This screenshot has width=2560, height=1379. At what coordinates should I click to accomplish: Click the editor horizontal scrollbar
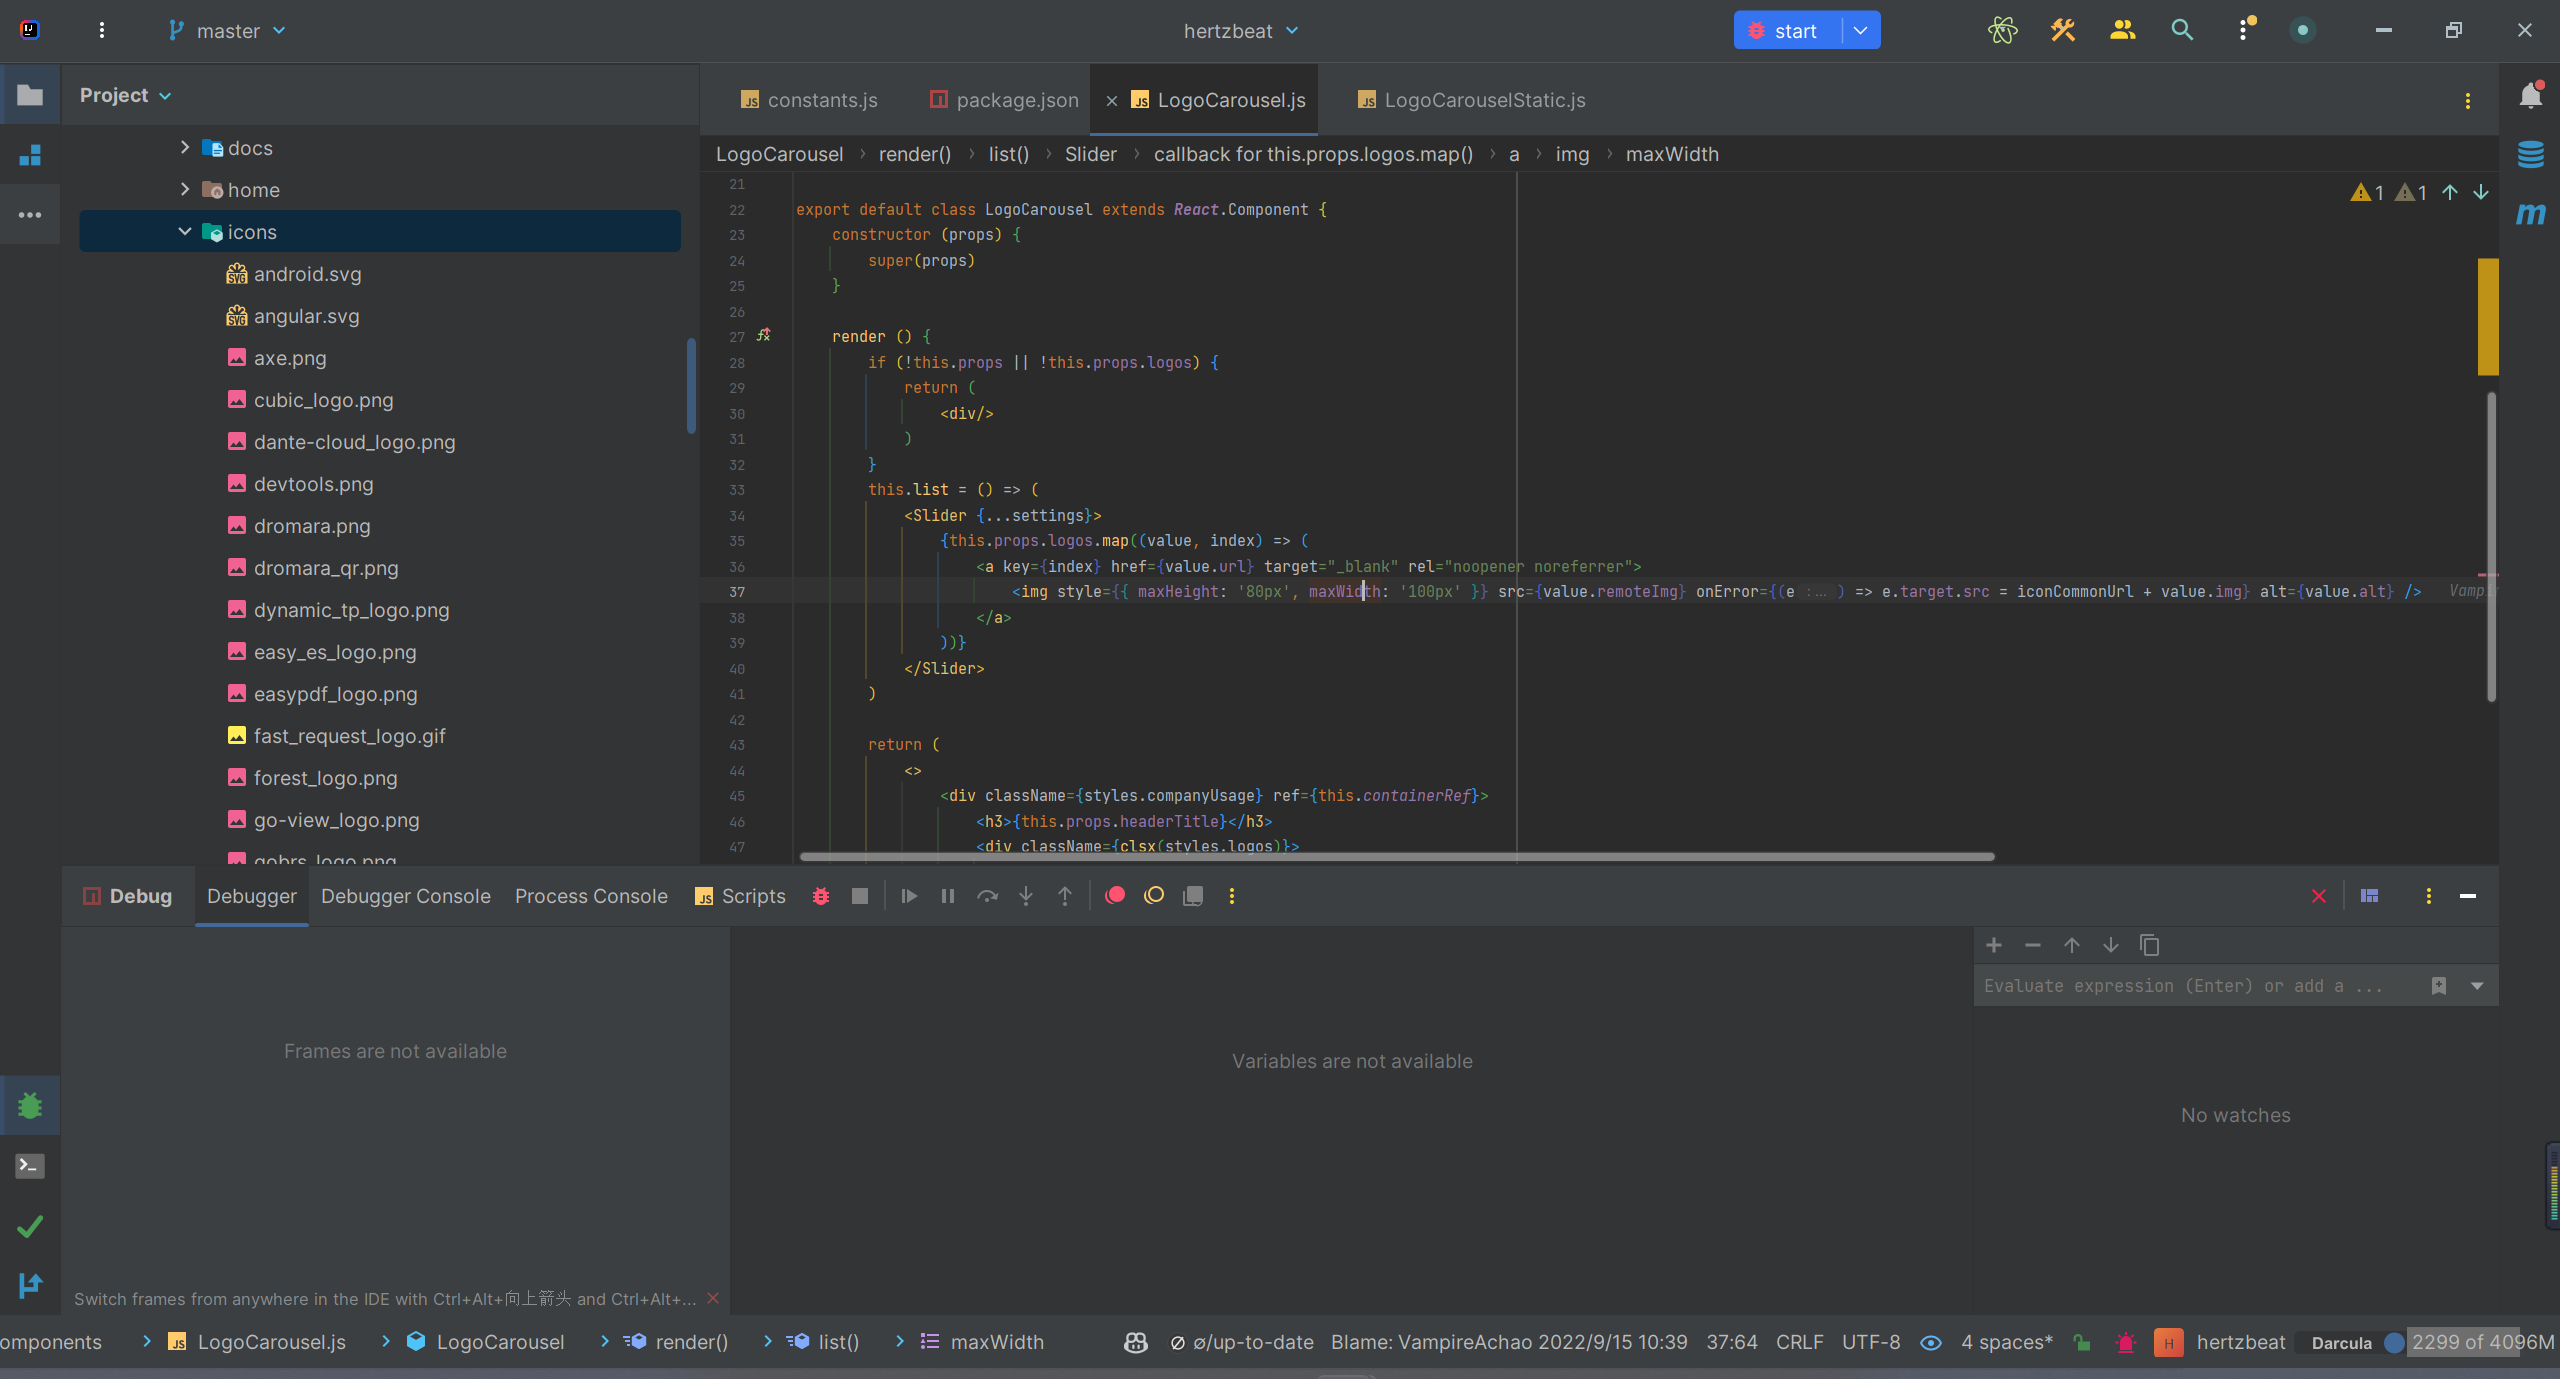pos(1396,857)
